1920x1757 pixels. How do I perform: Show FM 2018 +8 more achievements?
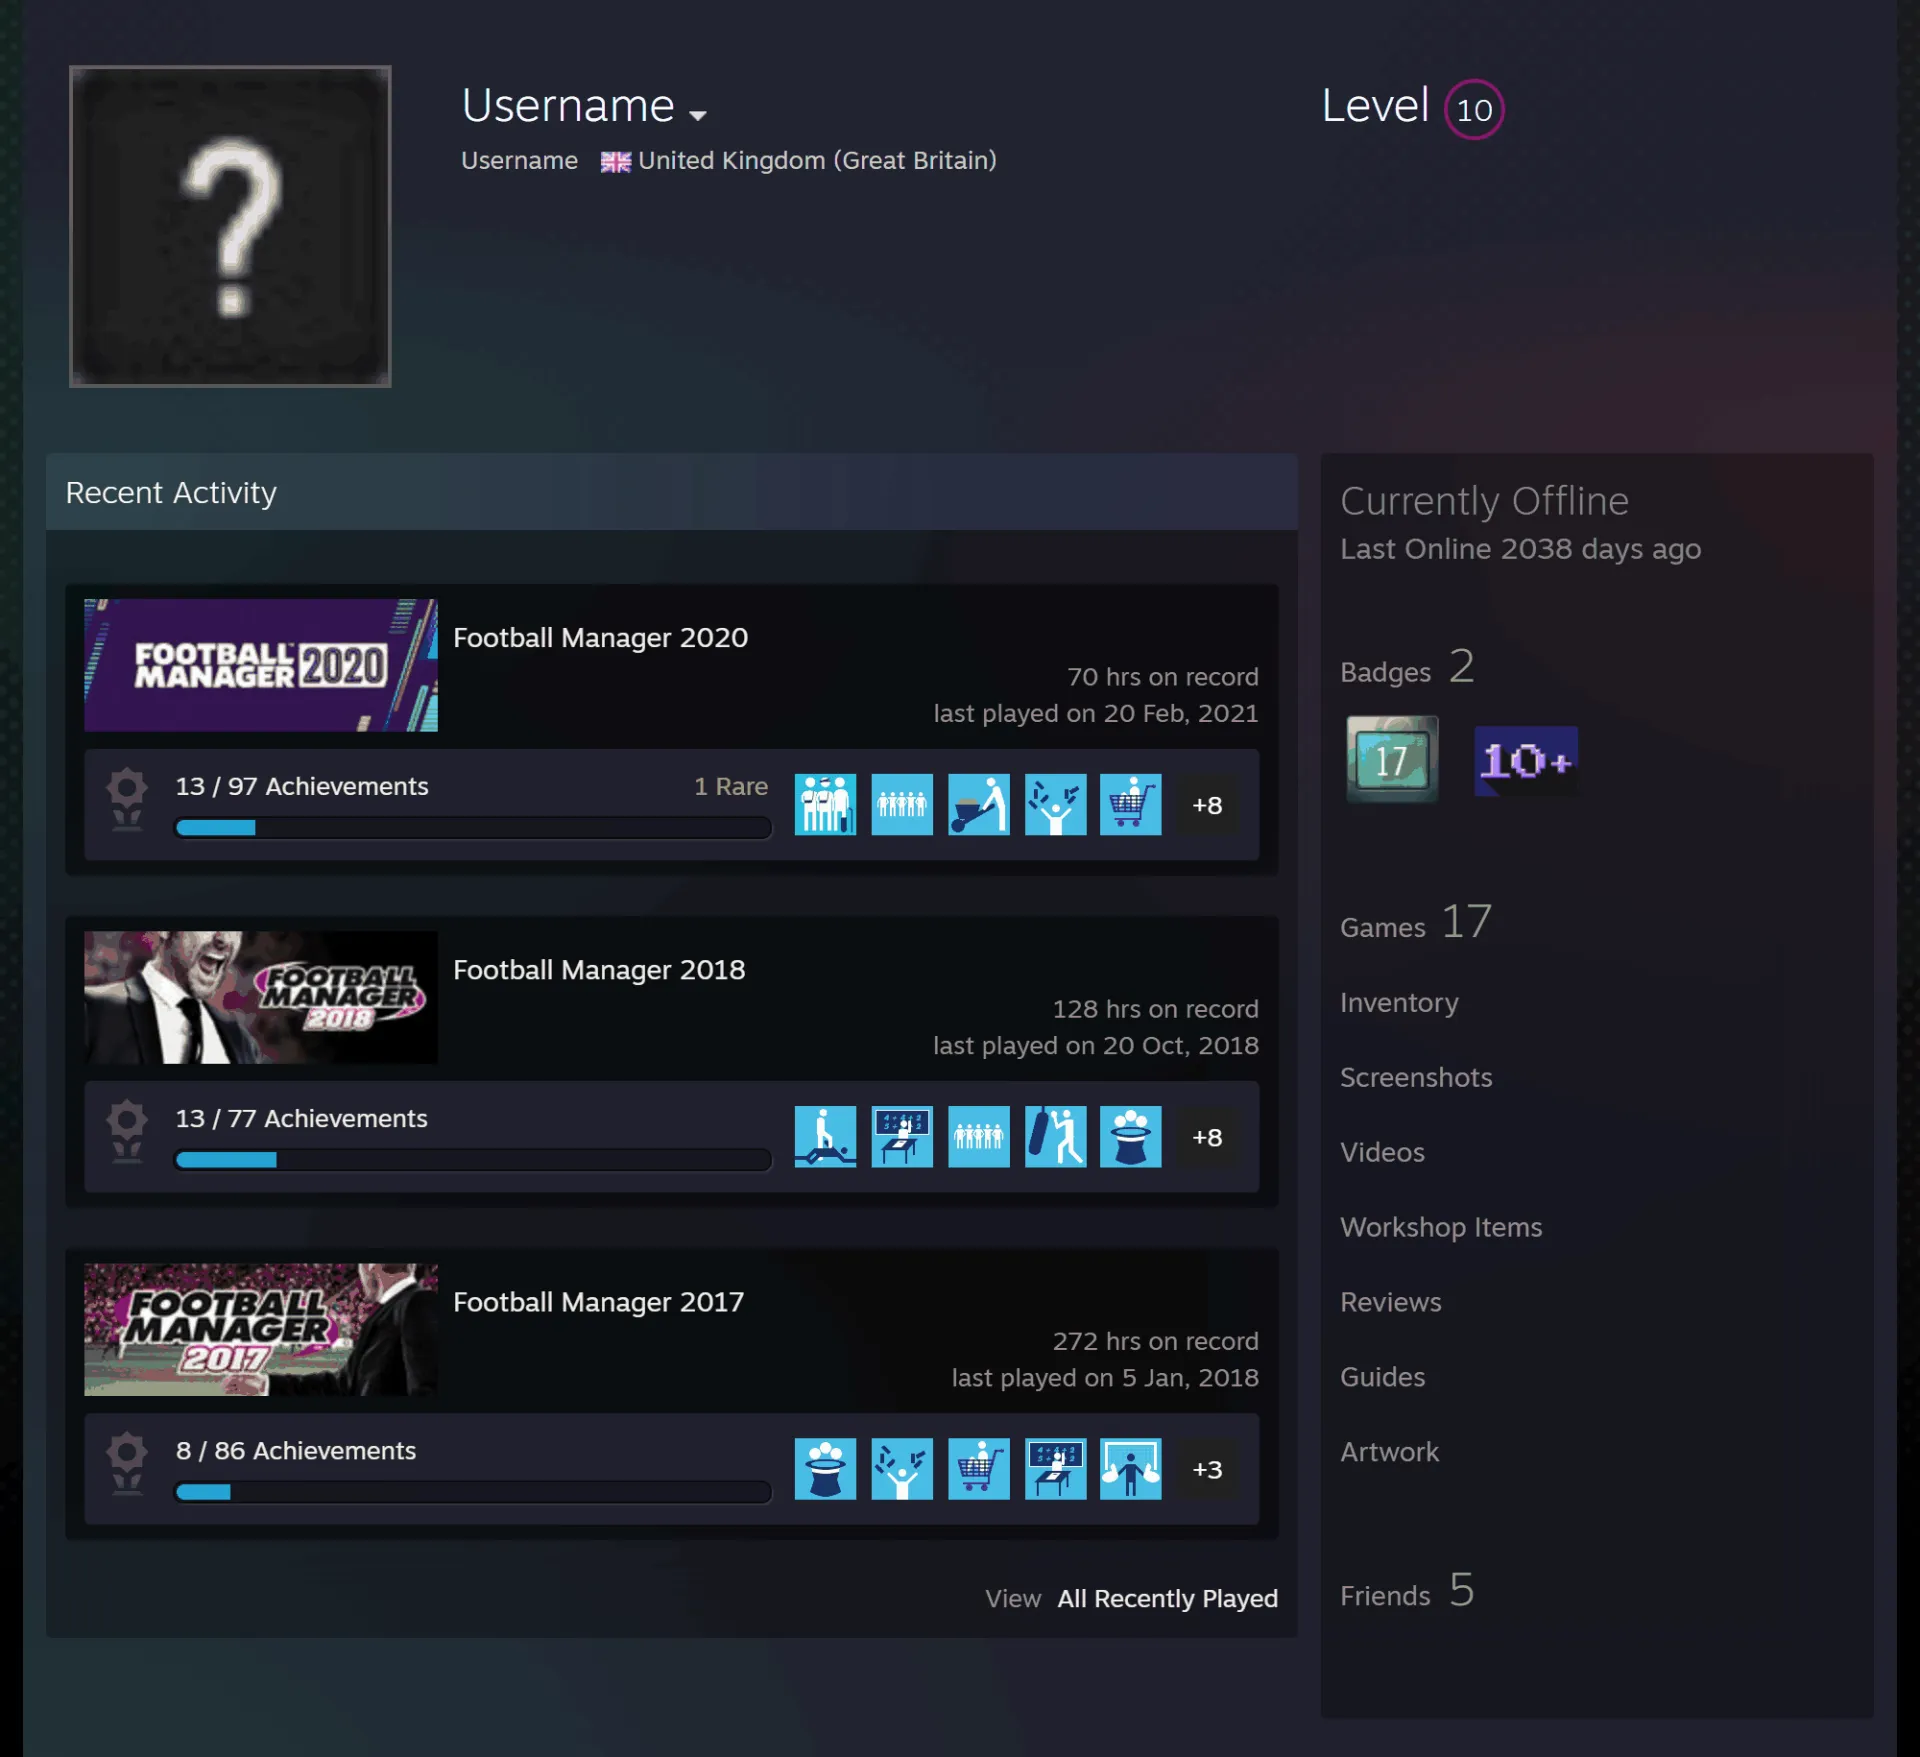(x=1207, y=1136)
